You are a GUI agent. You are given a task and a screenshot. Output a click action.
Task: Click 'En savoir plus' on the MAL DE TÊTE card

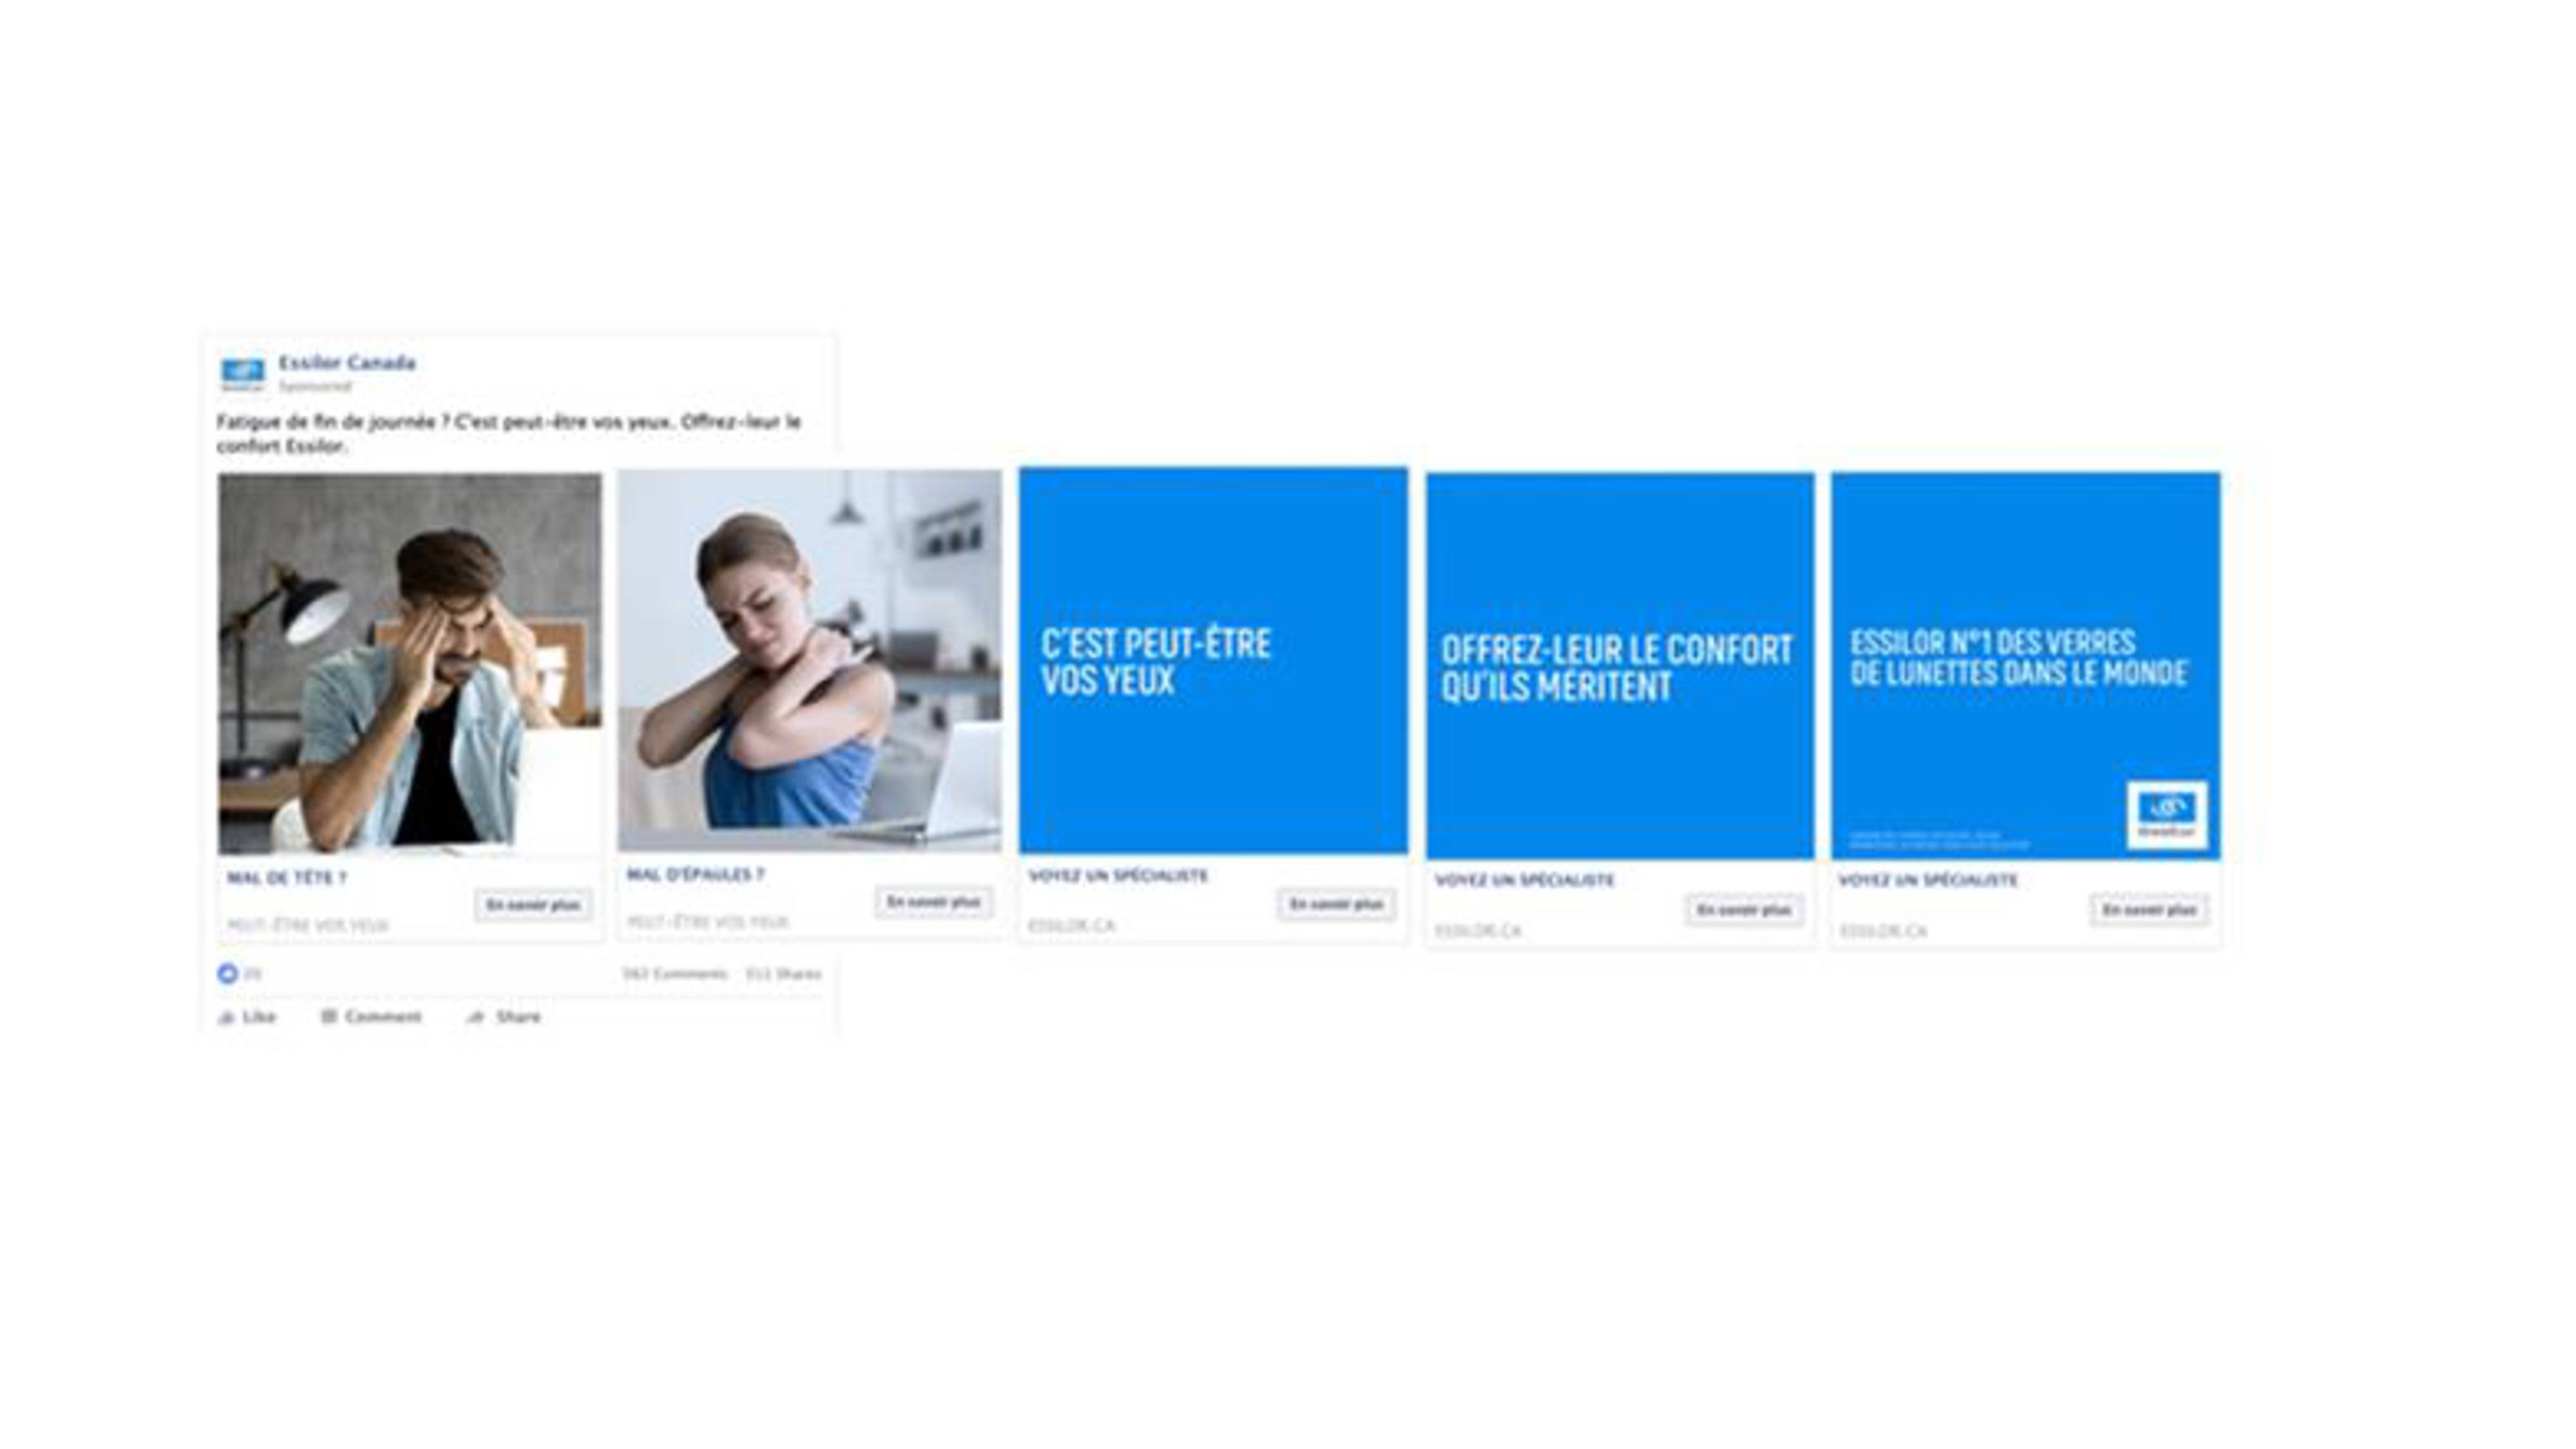tap(533, 905)
